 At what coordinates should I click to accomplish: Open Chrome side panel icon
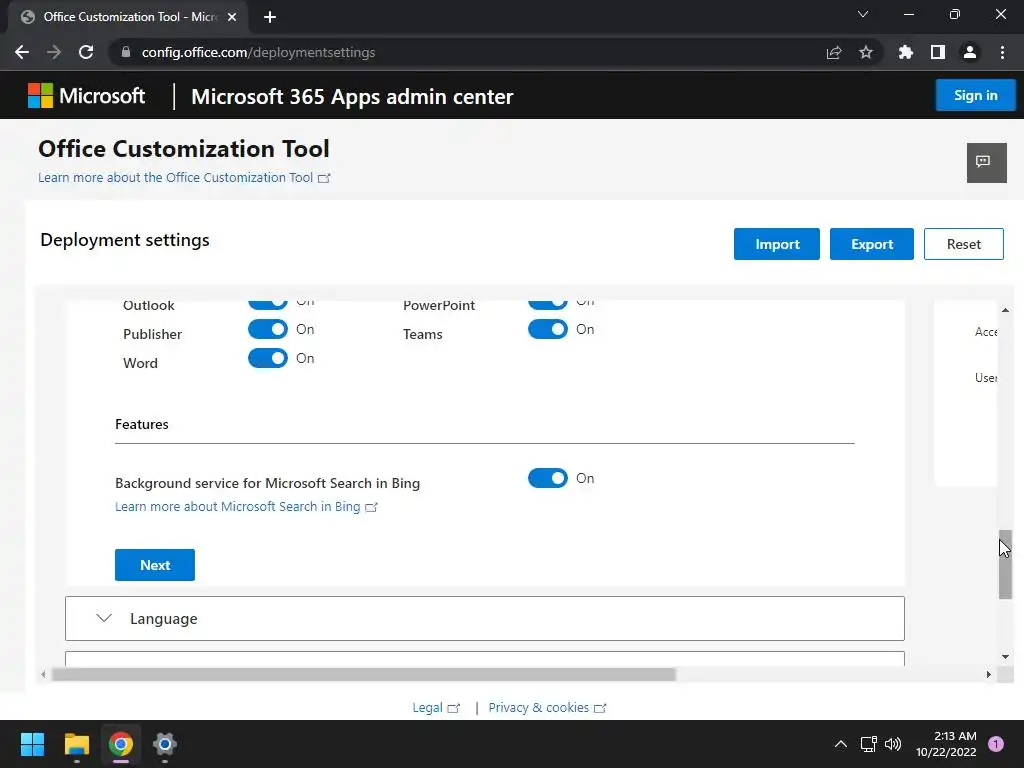coord(938,53)
